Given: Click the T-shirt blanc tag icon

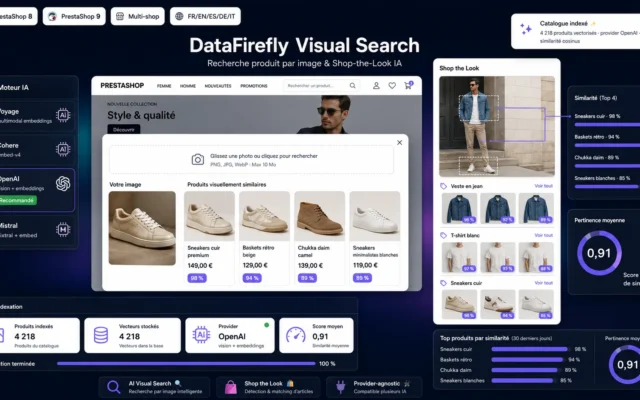Looking at the screenshot, I should [x=443, y=236].
